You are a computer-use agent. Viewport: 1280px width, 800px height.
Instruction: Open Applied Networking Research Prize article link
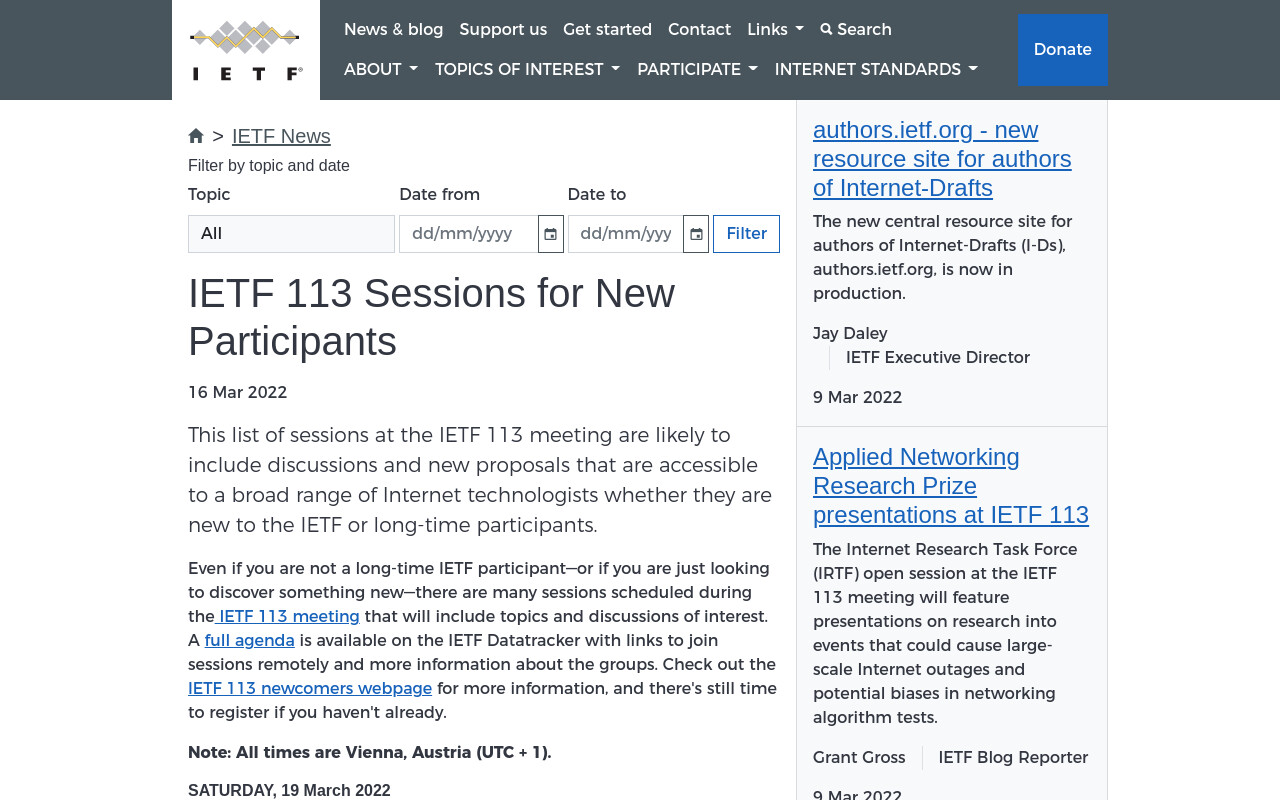[x=951, y=486]
